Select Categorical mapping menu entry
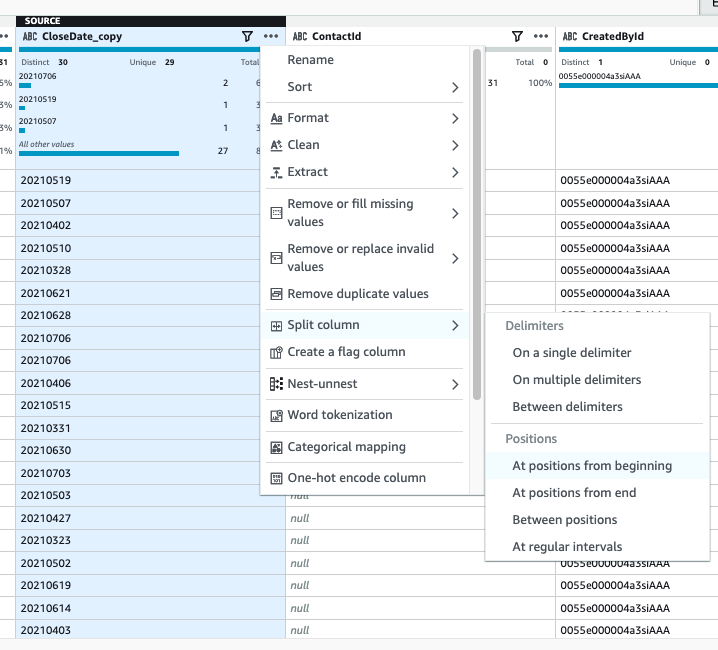This screenshot has width=718, height=650. pyautogui.click(x=364, y=447)
